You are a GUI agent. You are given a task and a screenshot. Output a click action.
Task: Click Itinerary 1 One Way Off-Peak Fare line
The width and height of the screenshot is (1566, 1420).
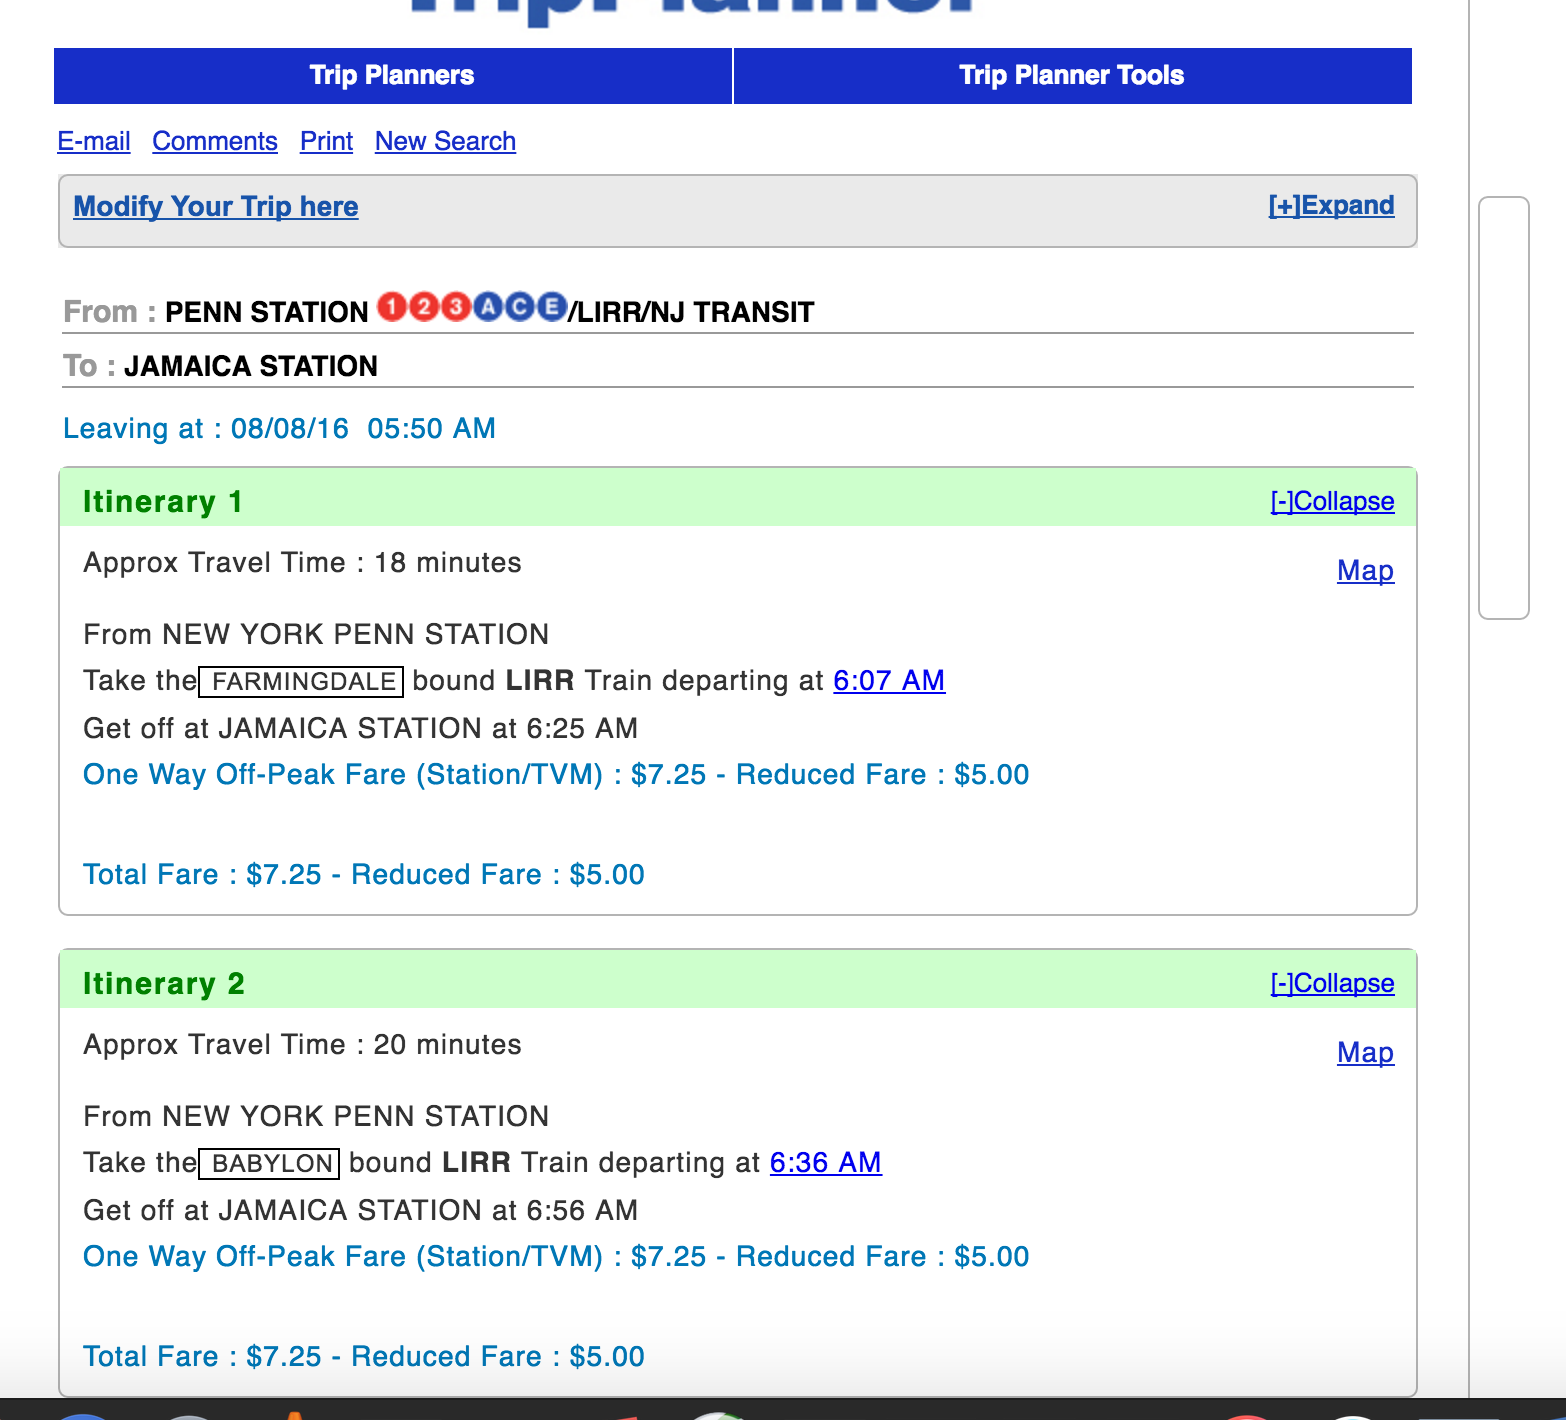click(556, 774)
